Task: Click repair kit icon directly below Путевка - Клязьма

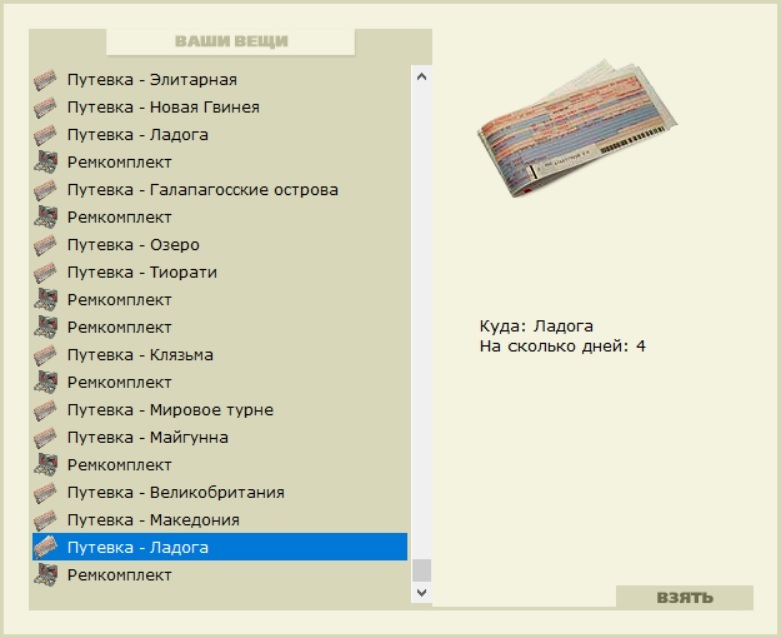Action: [x=45, y=383]
